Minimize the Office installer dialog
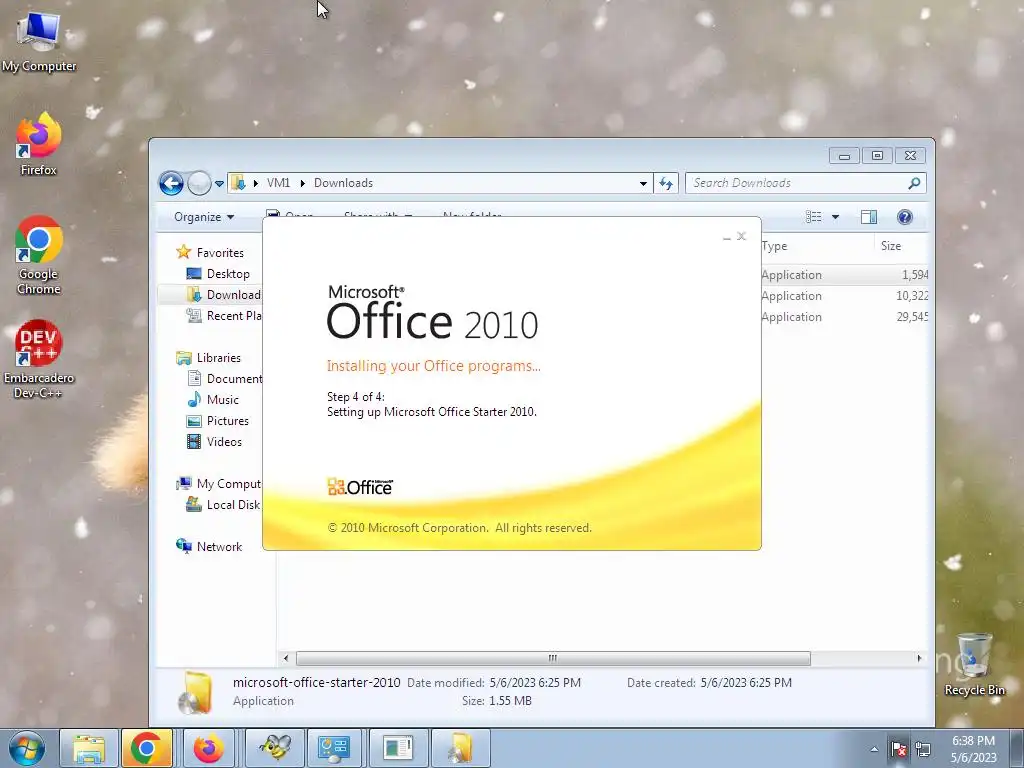Viewport: 1024px width, 768px height. pyautogui.click(x=727, y=237)
